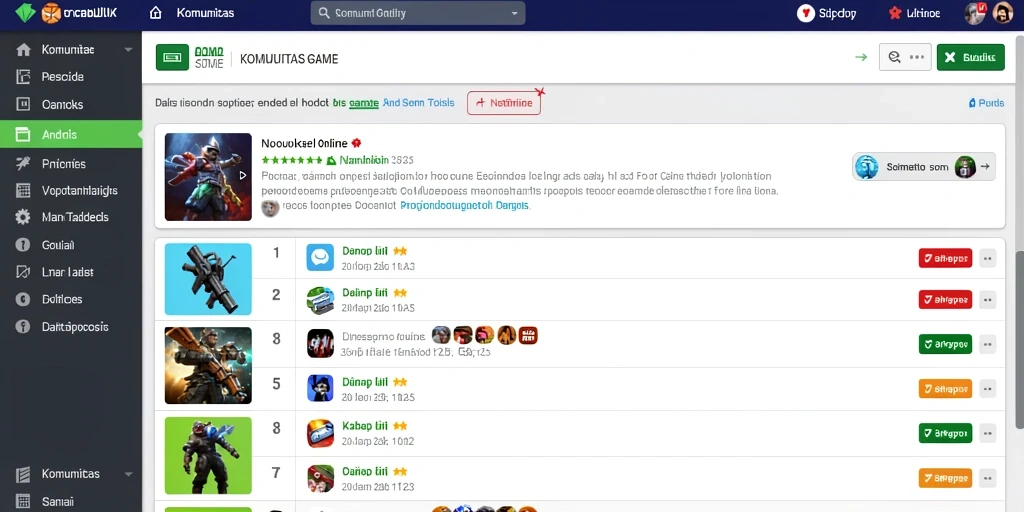Open more options for row 2 Dalinp liil

coord(987,300)
